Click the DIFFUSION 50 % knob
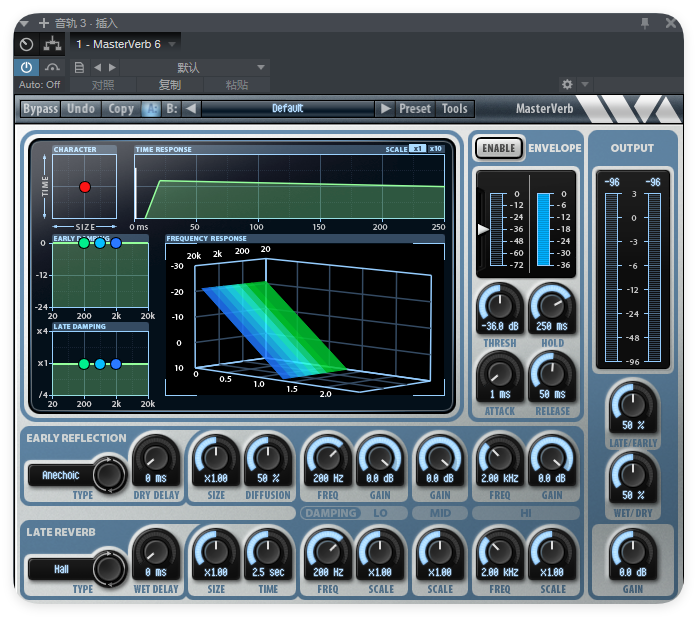 click(268, 458)
